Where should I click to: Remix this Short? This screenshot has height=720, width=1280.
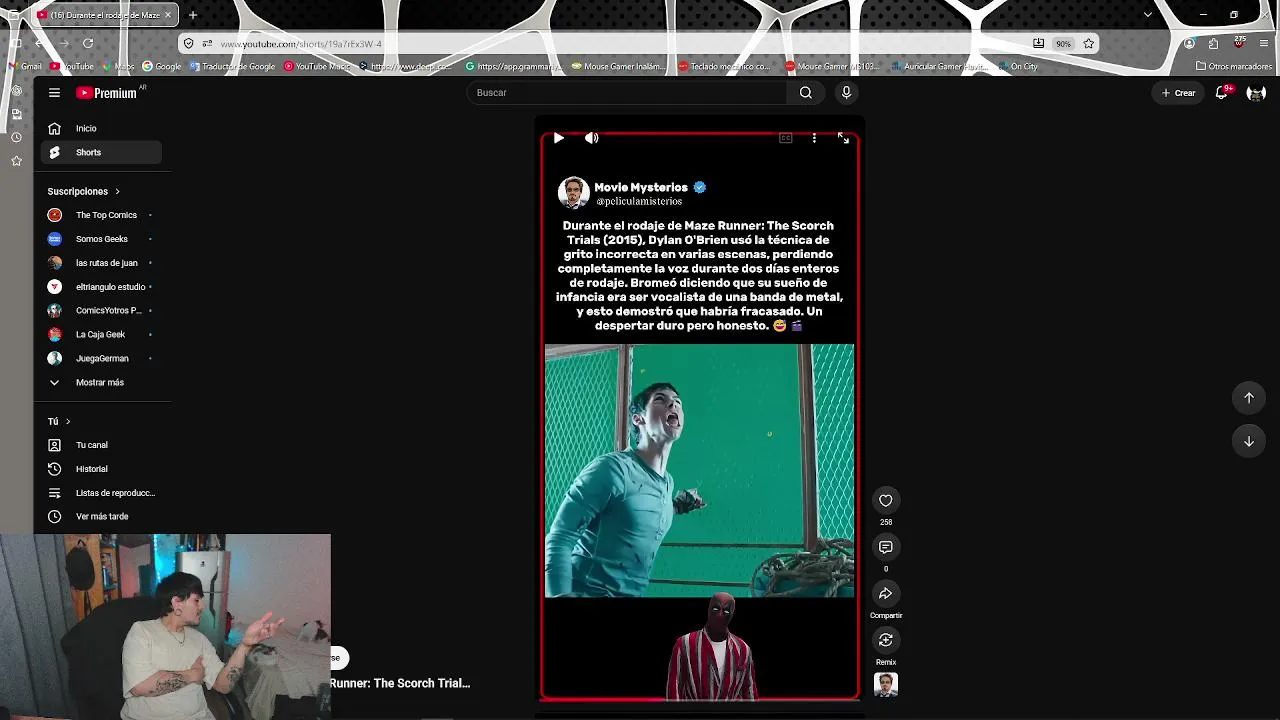pos(885,640)
